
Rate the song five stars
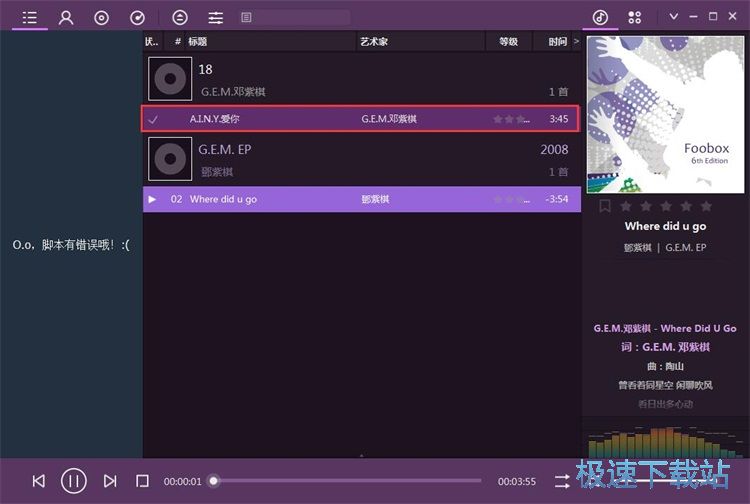706,206
